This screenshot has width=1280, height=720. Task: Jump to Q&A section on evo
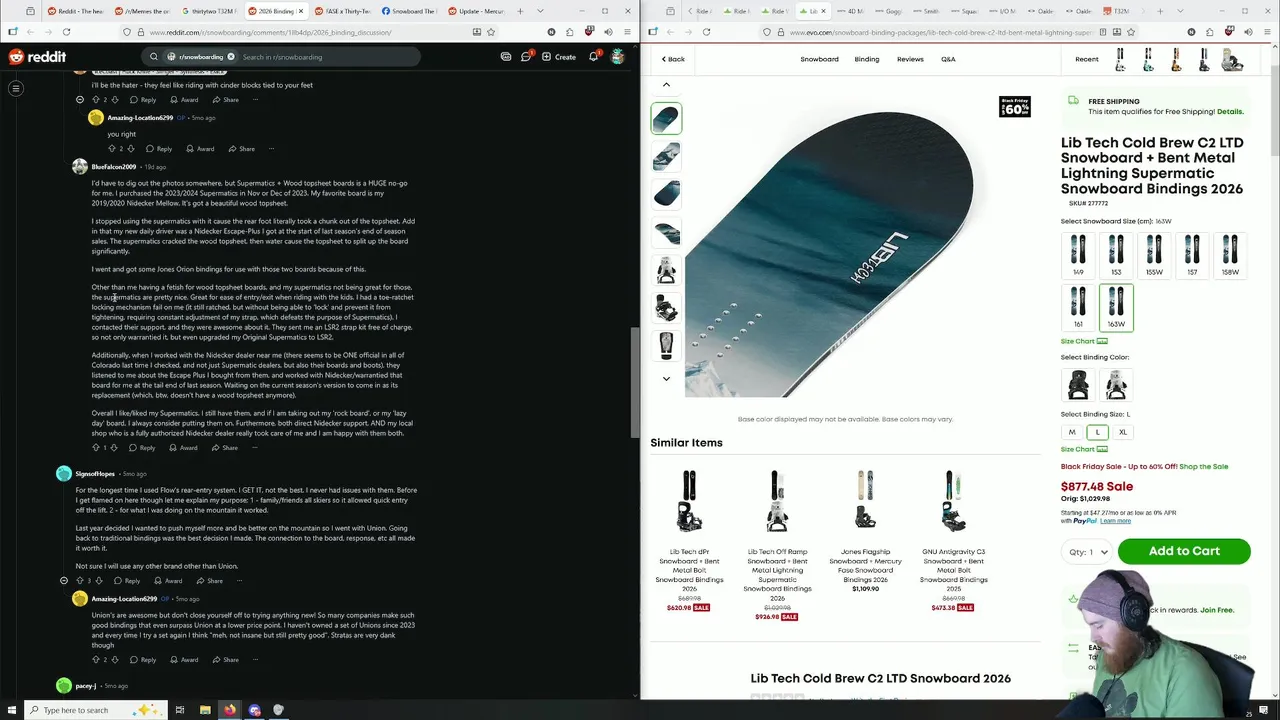(948, 59)
